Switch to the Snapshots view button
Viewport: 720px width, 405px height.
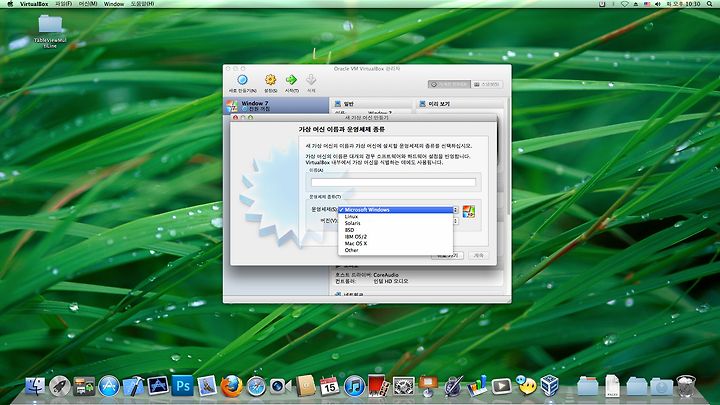(x=487, y=84)
